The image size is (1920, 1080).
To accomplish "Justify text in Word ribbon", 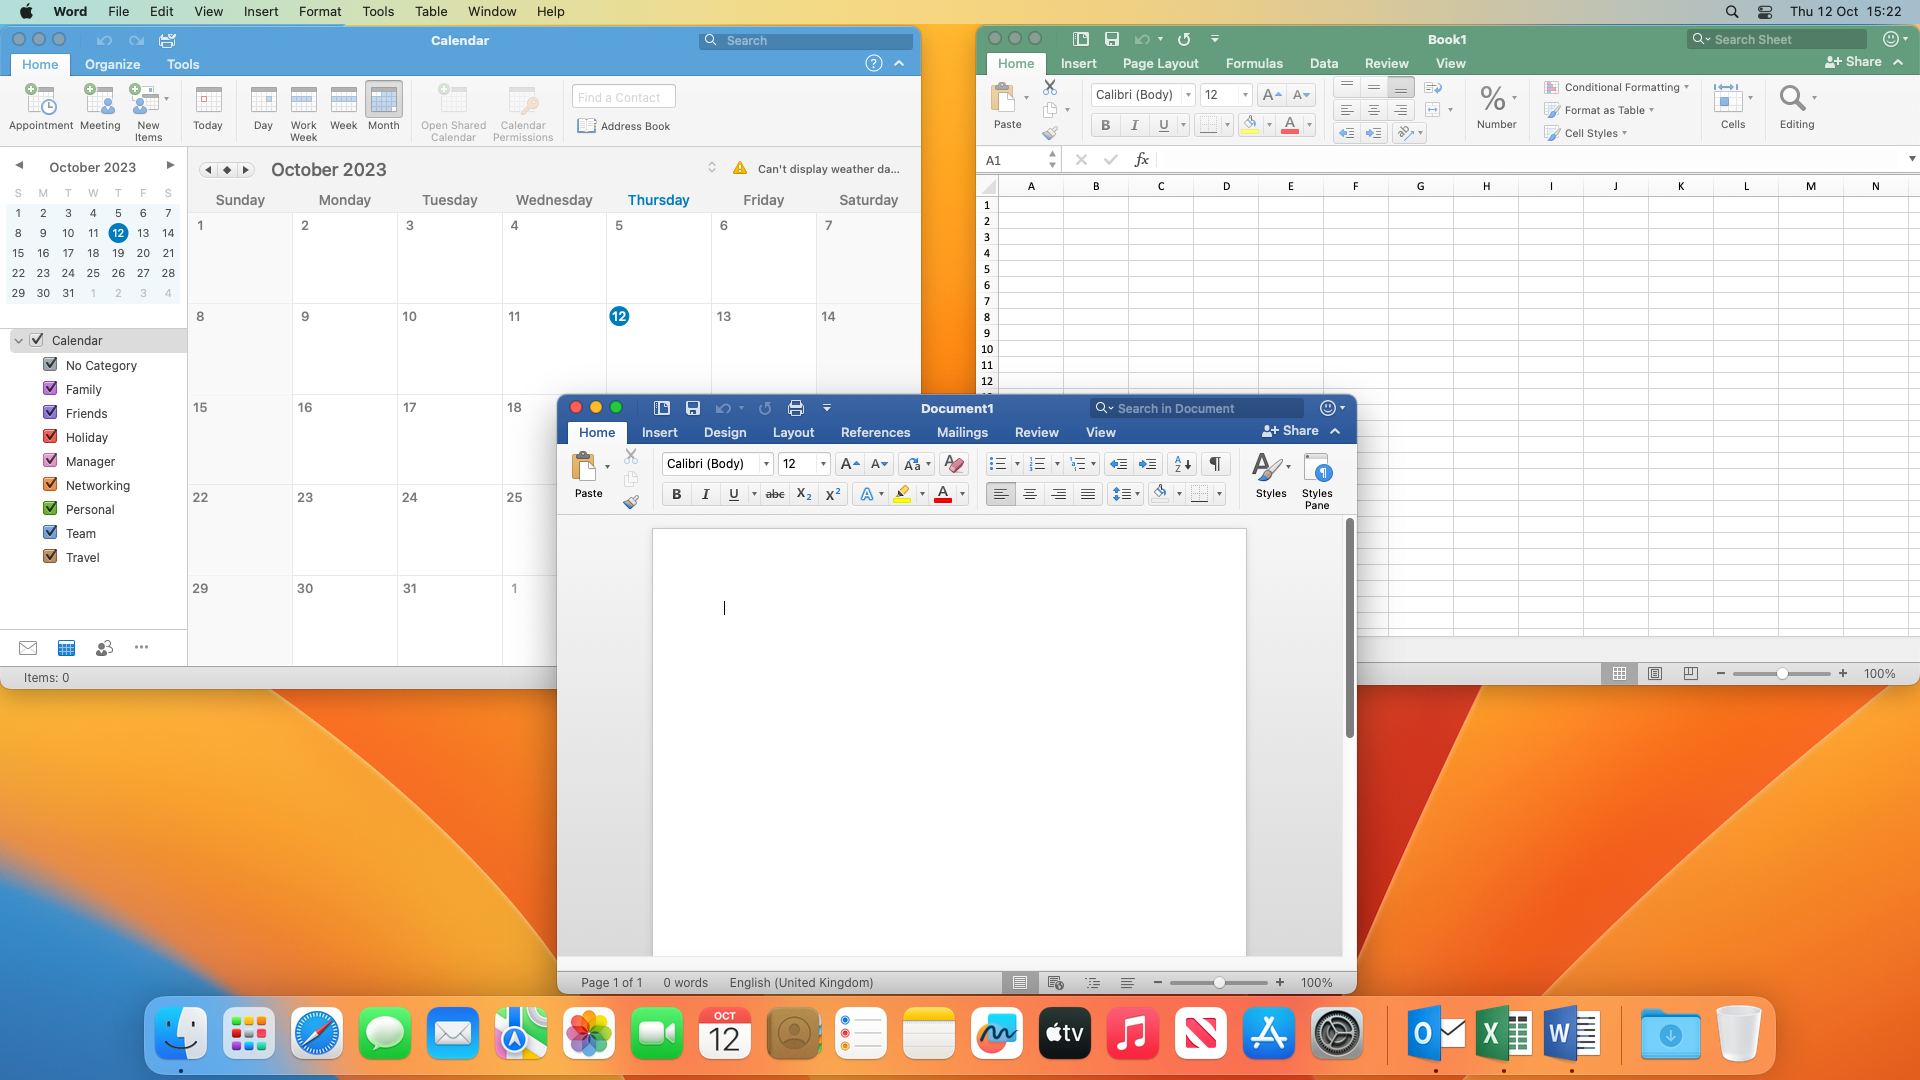I will tap(1088, 494).
